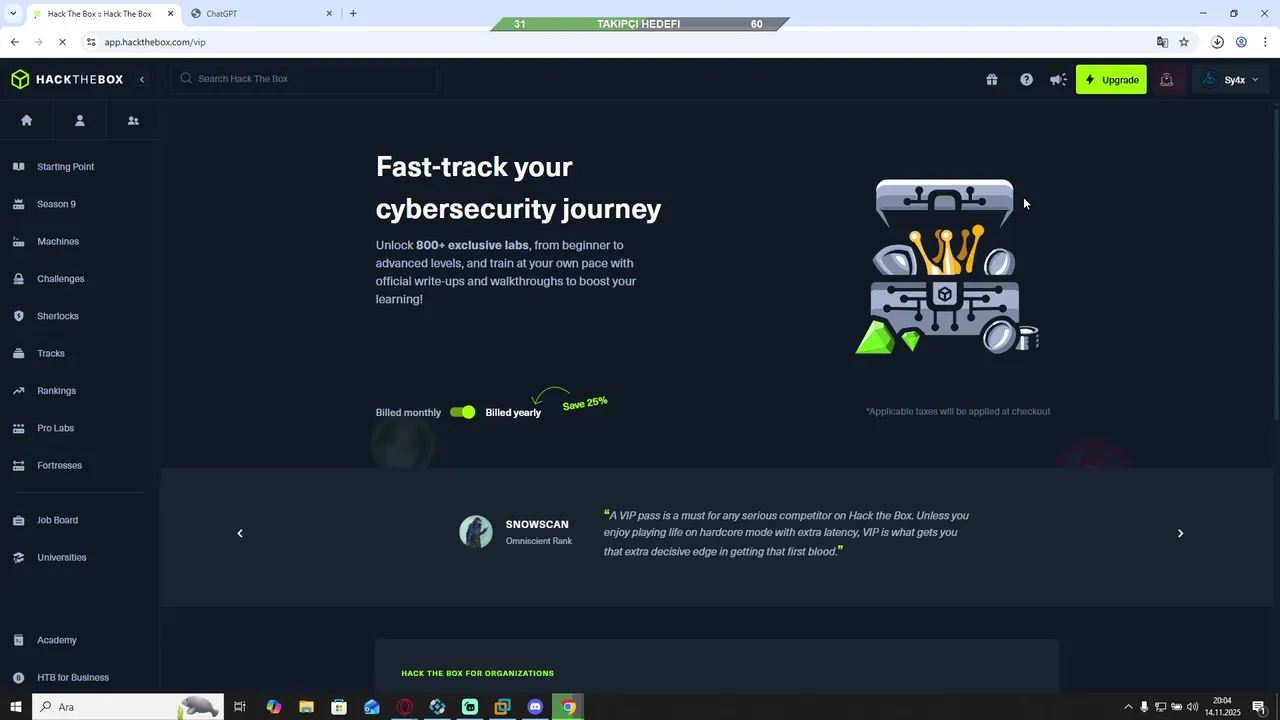Viewport: 1280px width, 720px height.
Task: Collapse the sidebar with the chevron arrow
Action: point(142,79)
